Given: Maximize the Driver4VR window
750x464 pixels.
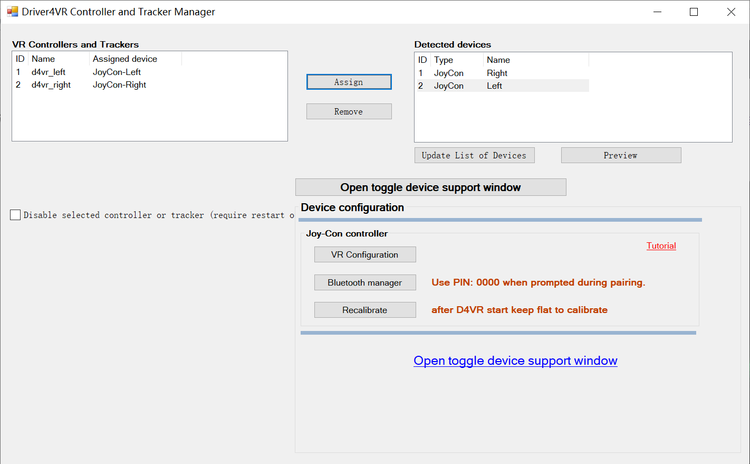Looking at the screenshot, I should [694, 12].
